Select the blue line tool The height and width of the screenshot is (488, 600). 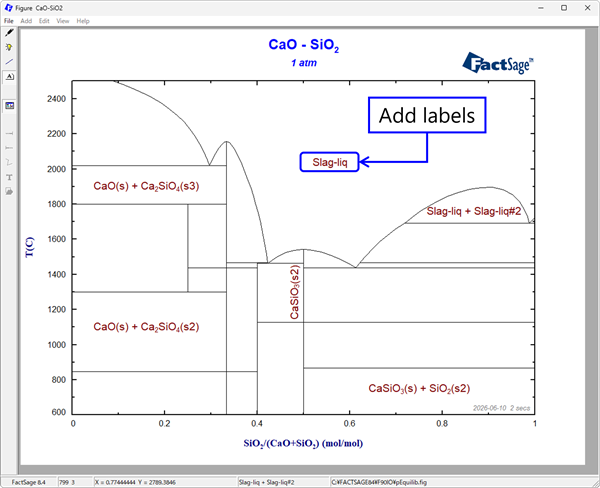(x=9, y=62)
